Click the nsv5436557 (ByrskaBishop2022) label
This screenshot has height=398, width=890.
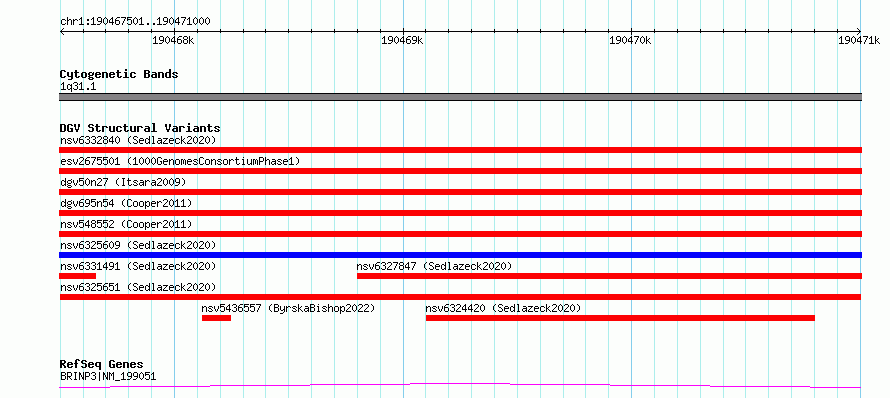(288, 308)
